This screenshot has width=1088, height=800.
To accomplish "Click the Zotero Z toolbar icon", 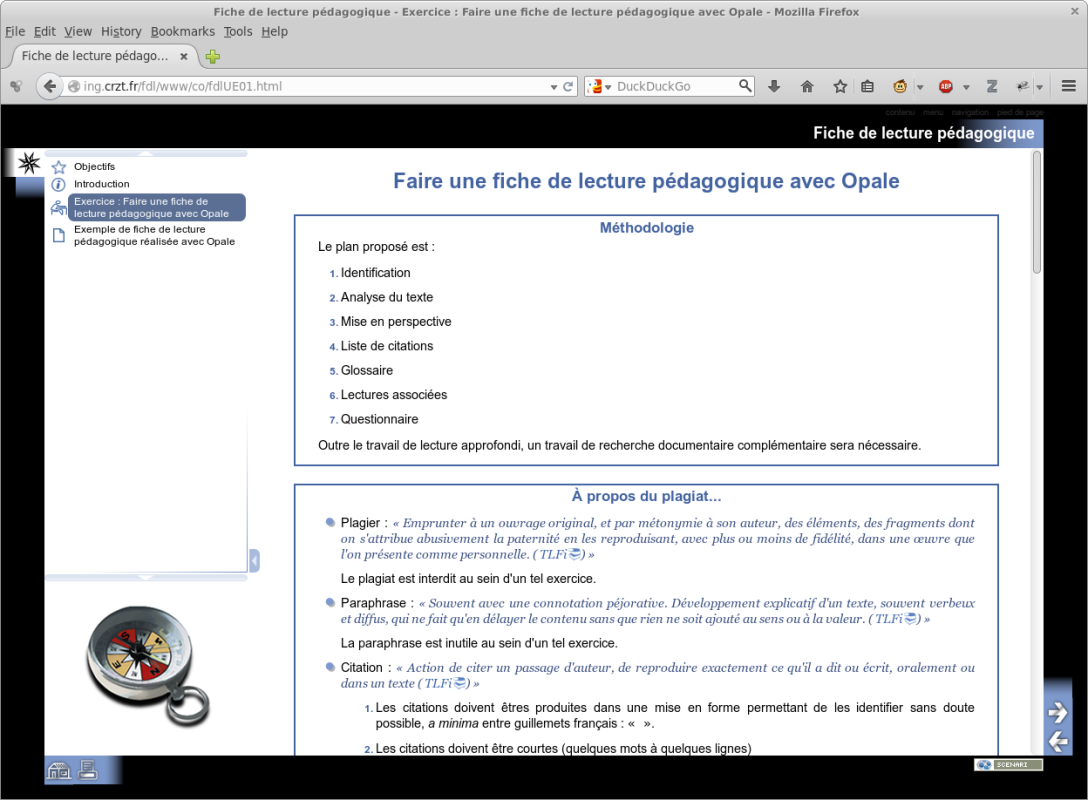I will [x=992, y=86].
